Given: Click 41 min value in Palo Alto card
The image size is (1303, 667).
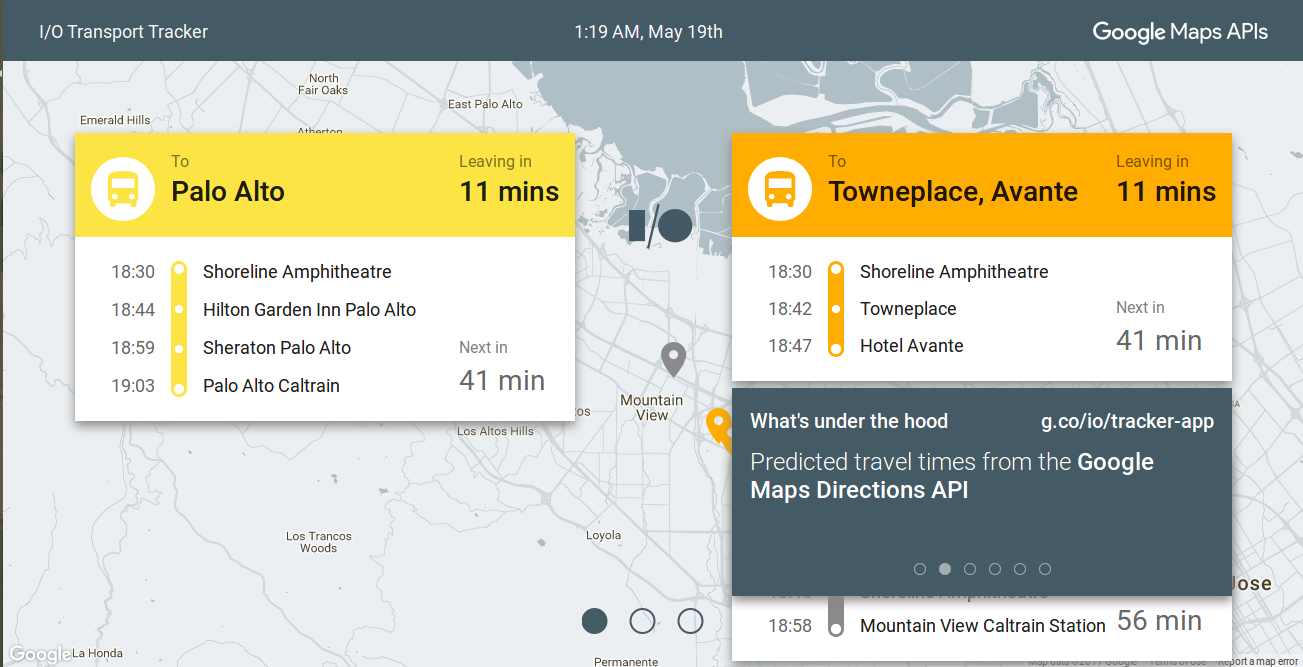Looking at the screenshot, I should (x=502, y=381).
